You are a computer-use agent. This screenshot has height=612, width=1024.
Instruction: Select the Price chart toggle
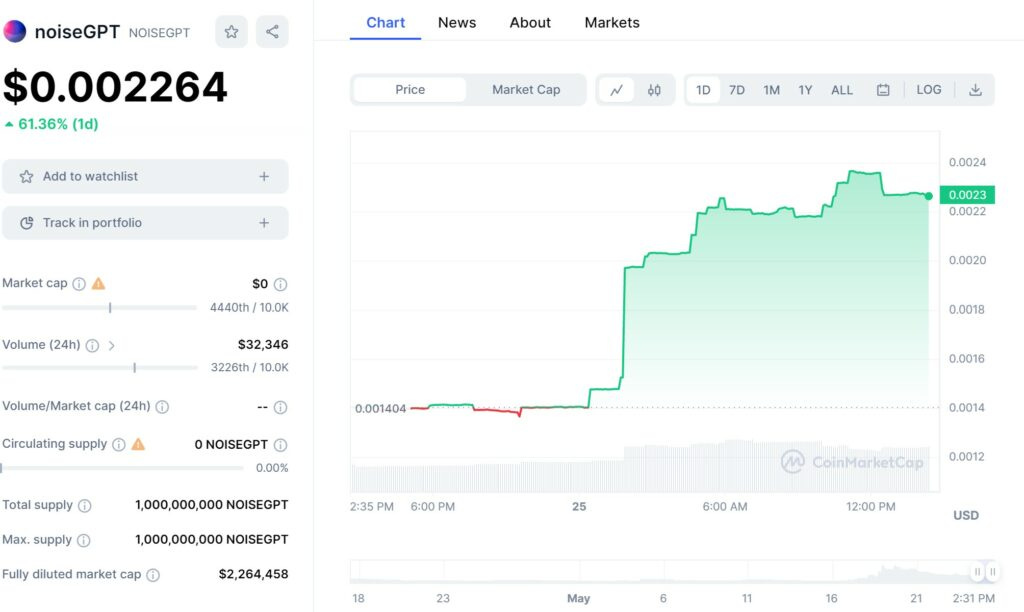[409, 89]
